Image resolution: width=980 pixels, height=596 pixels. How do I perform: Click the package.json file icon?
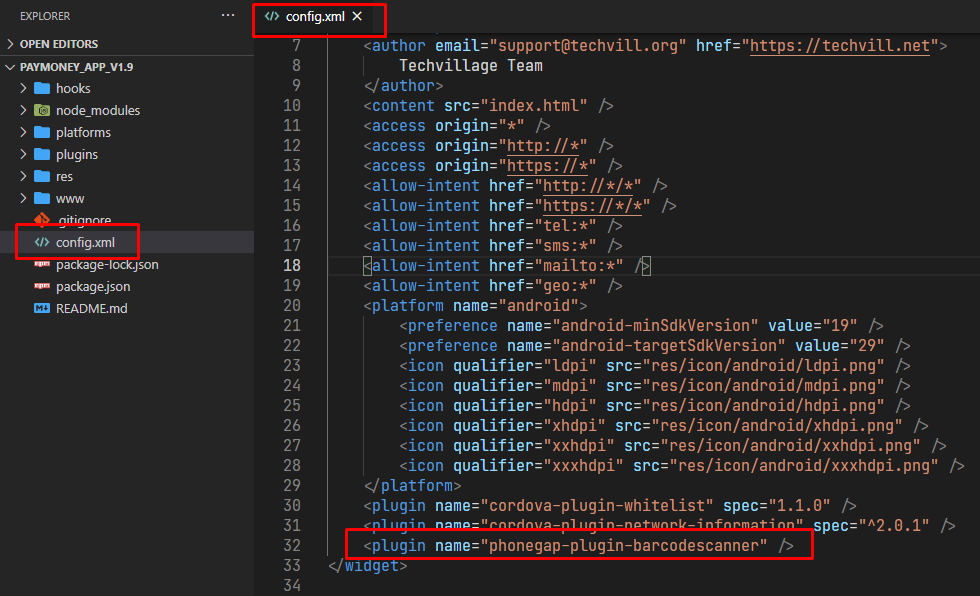point(42,287)
